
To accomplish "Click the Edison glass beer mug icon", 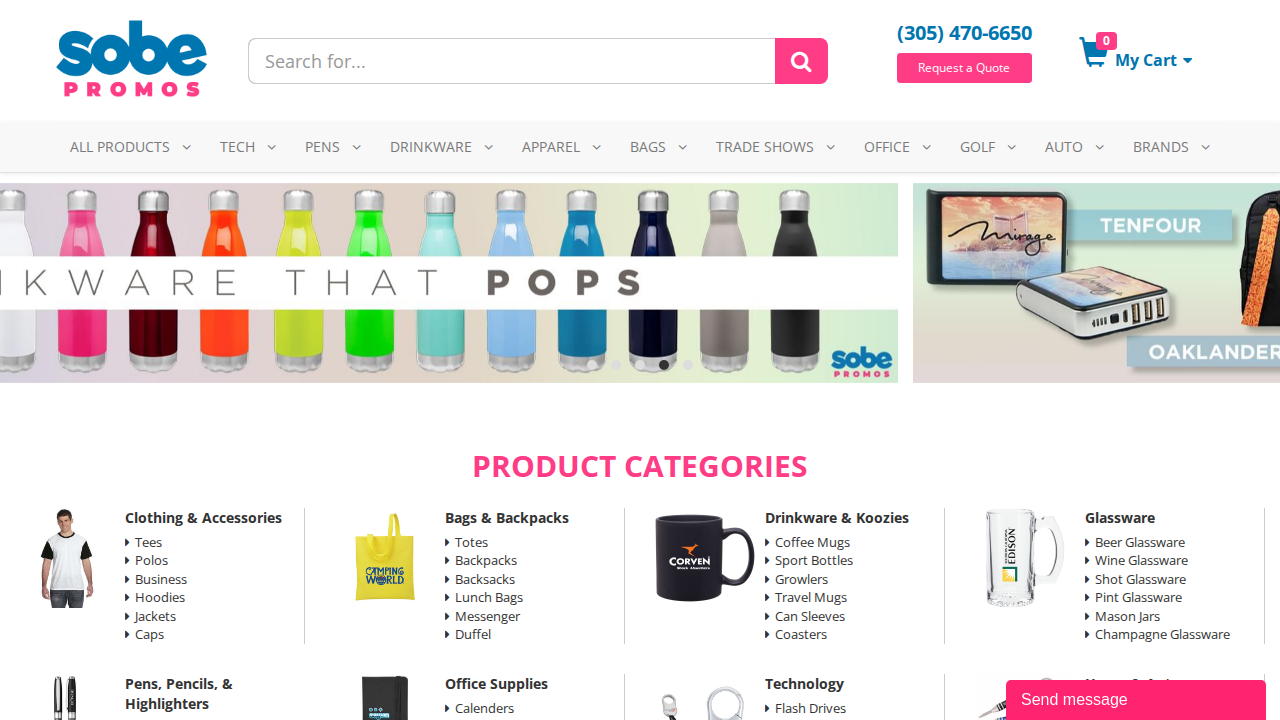I will click(1023, 557).
